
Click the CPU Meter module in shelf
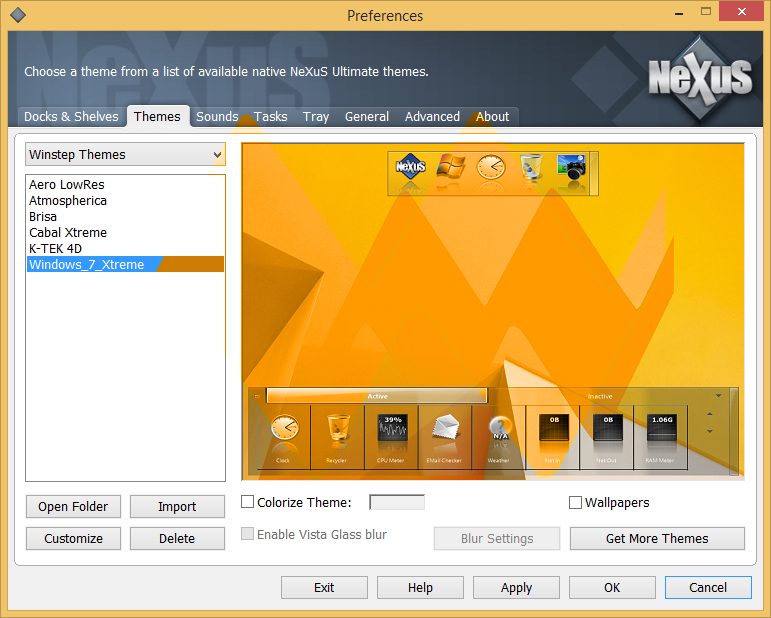tap(392, 427)
